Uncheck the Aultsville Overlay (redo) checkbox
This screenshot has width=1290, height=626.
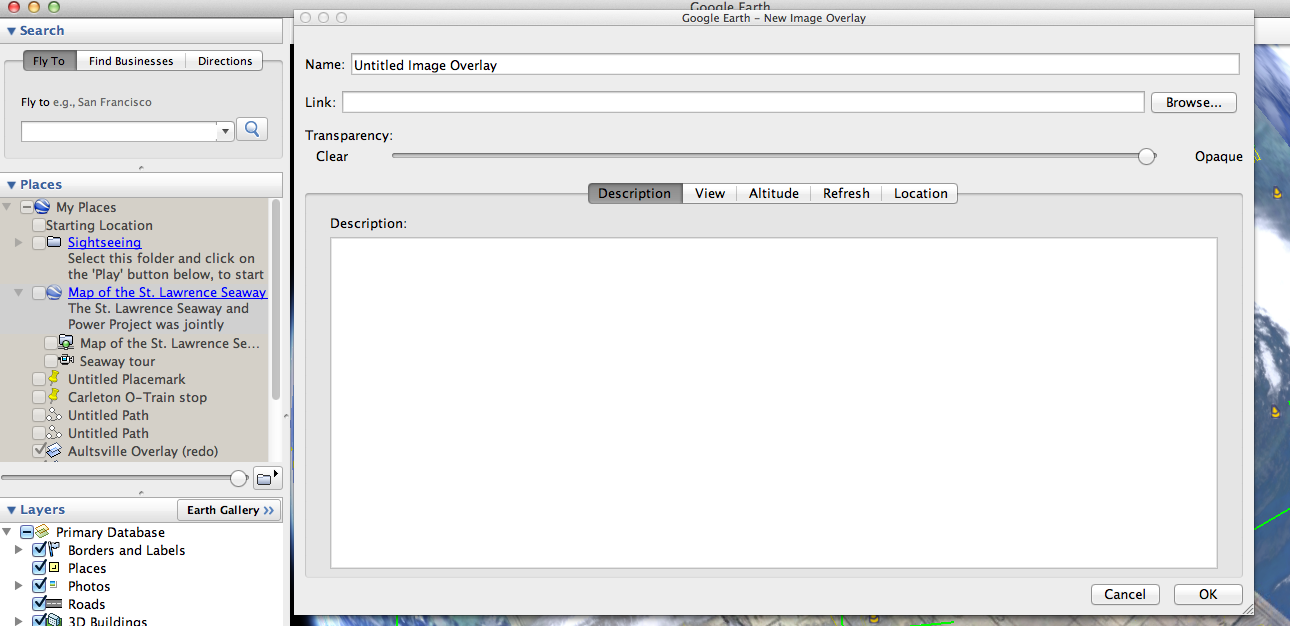click(x=40, y=451)
